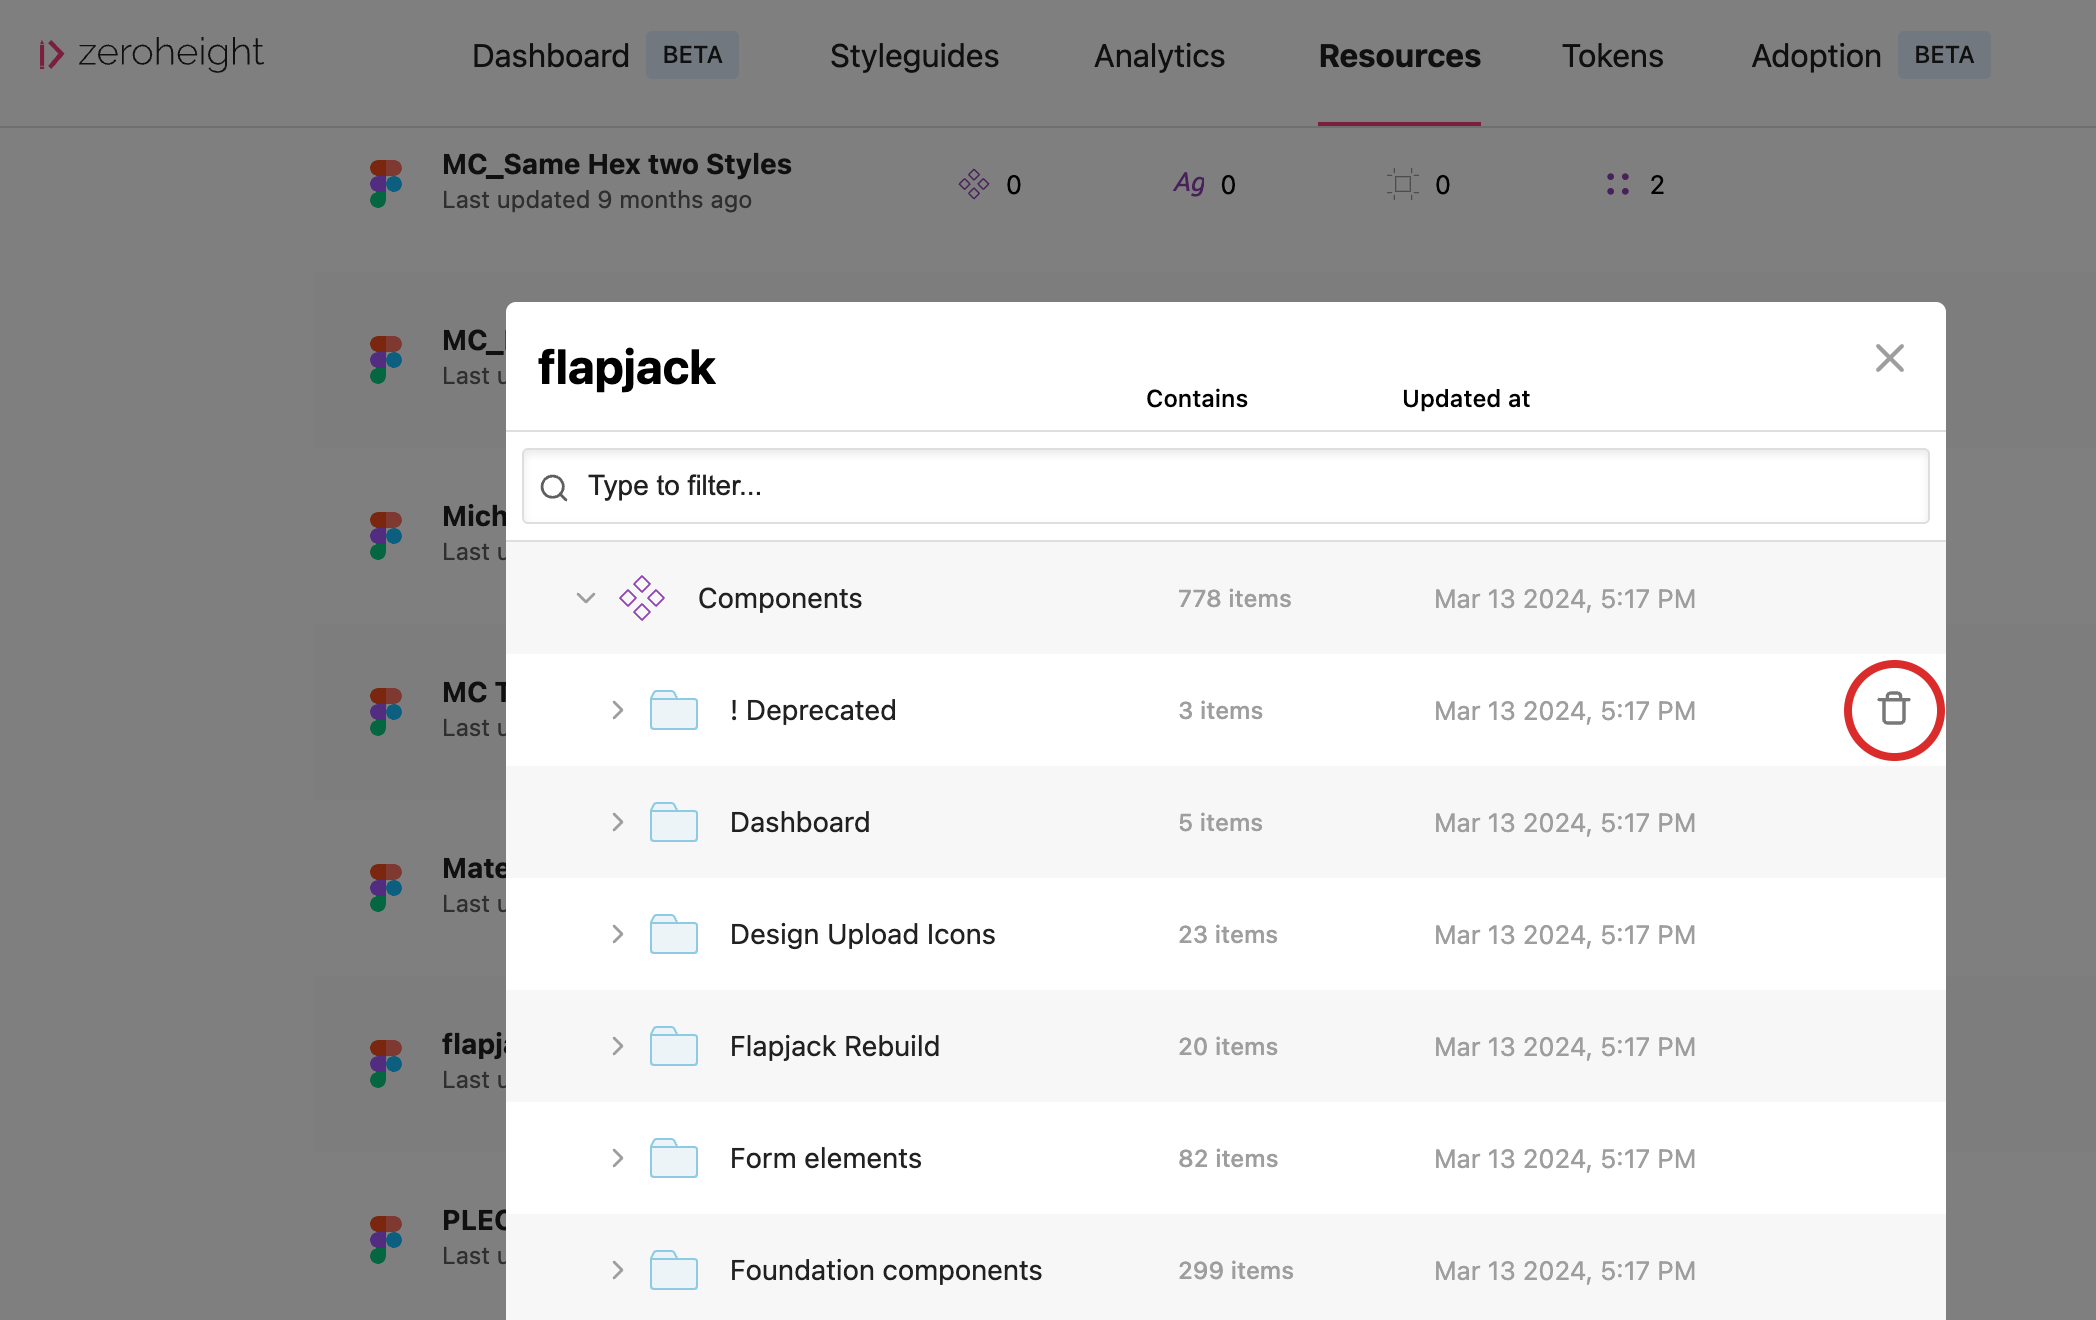Click the Type to filter input
This screenshot has width=2096, height=1320.
coord(1225,486)
